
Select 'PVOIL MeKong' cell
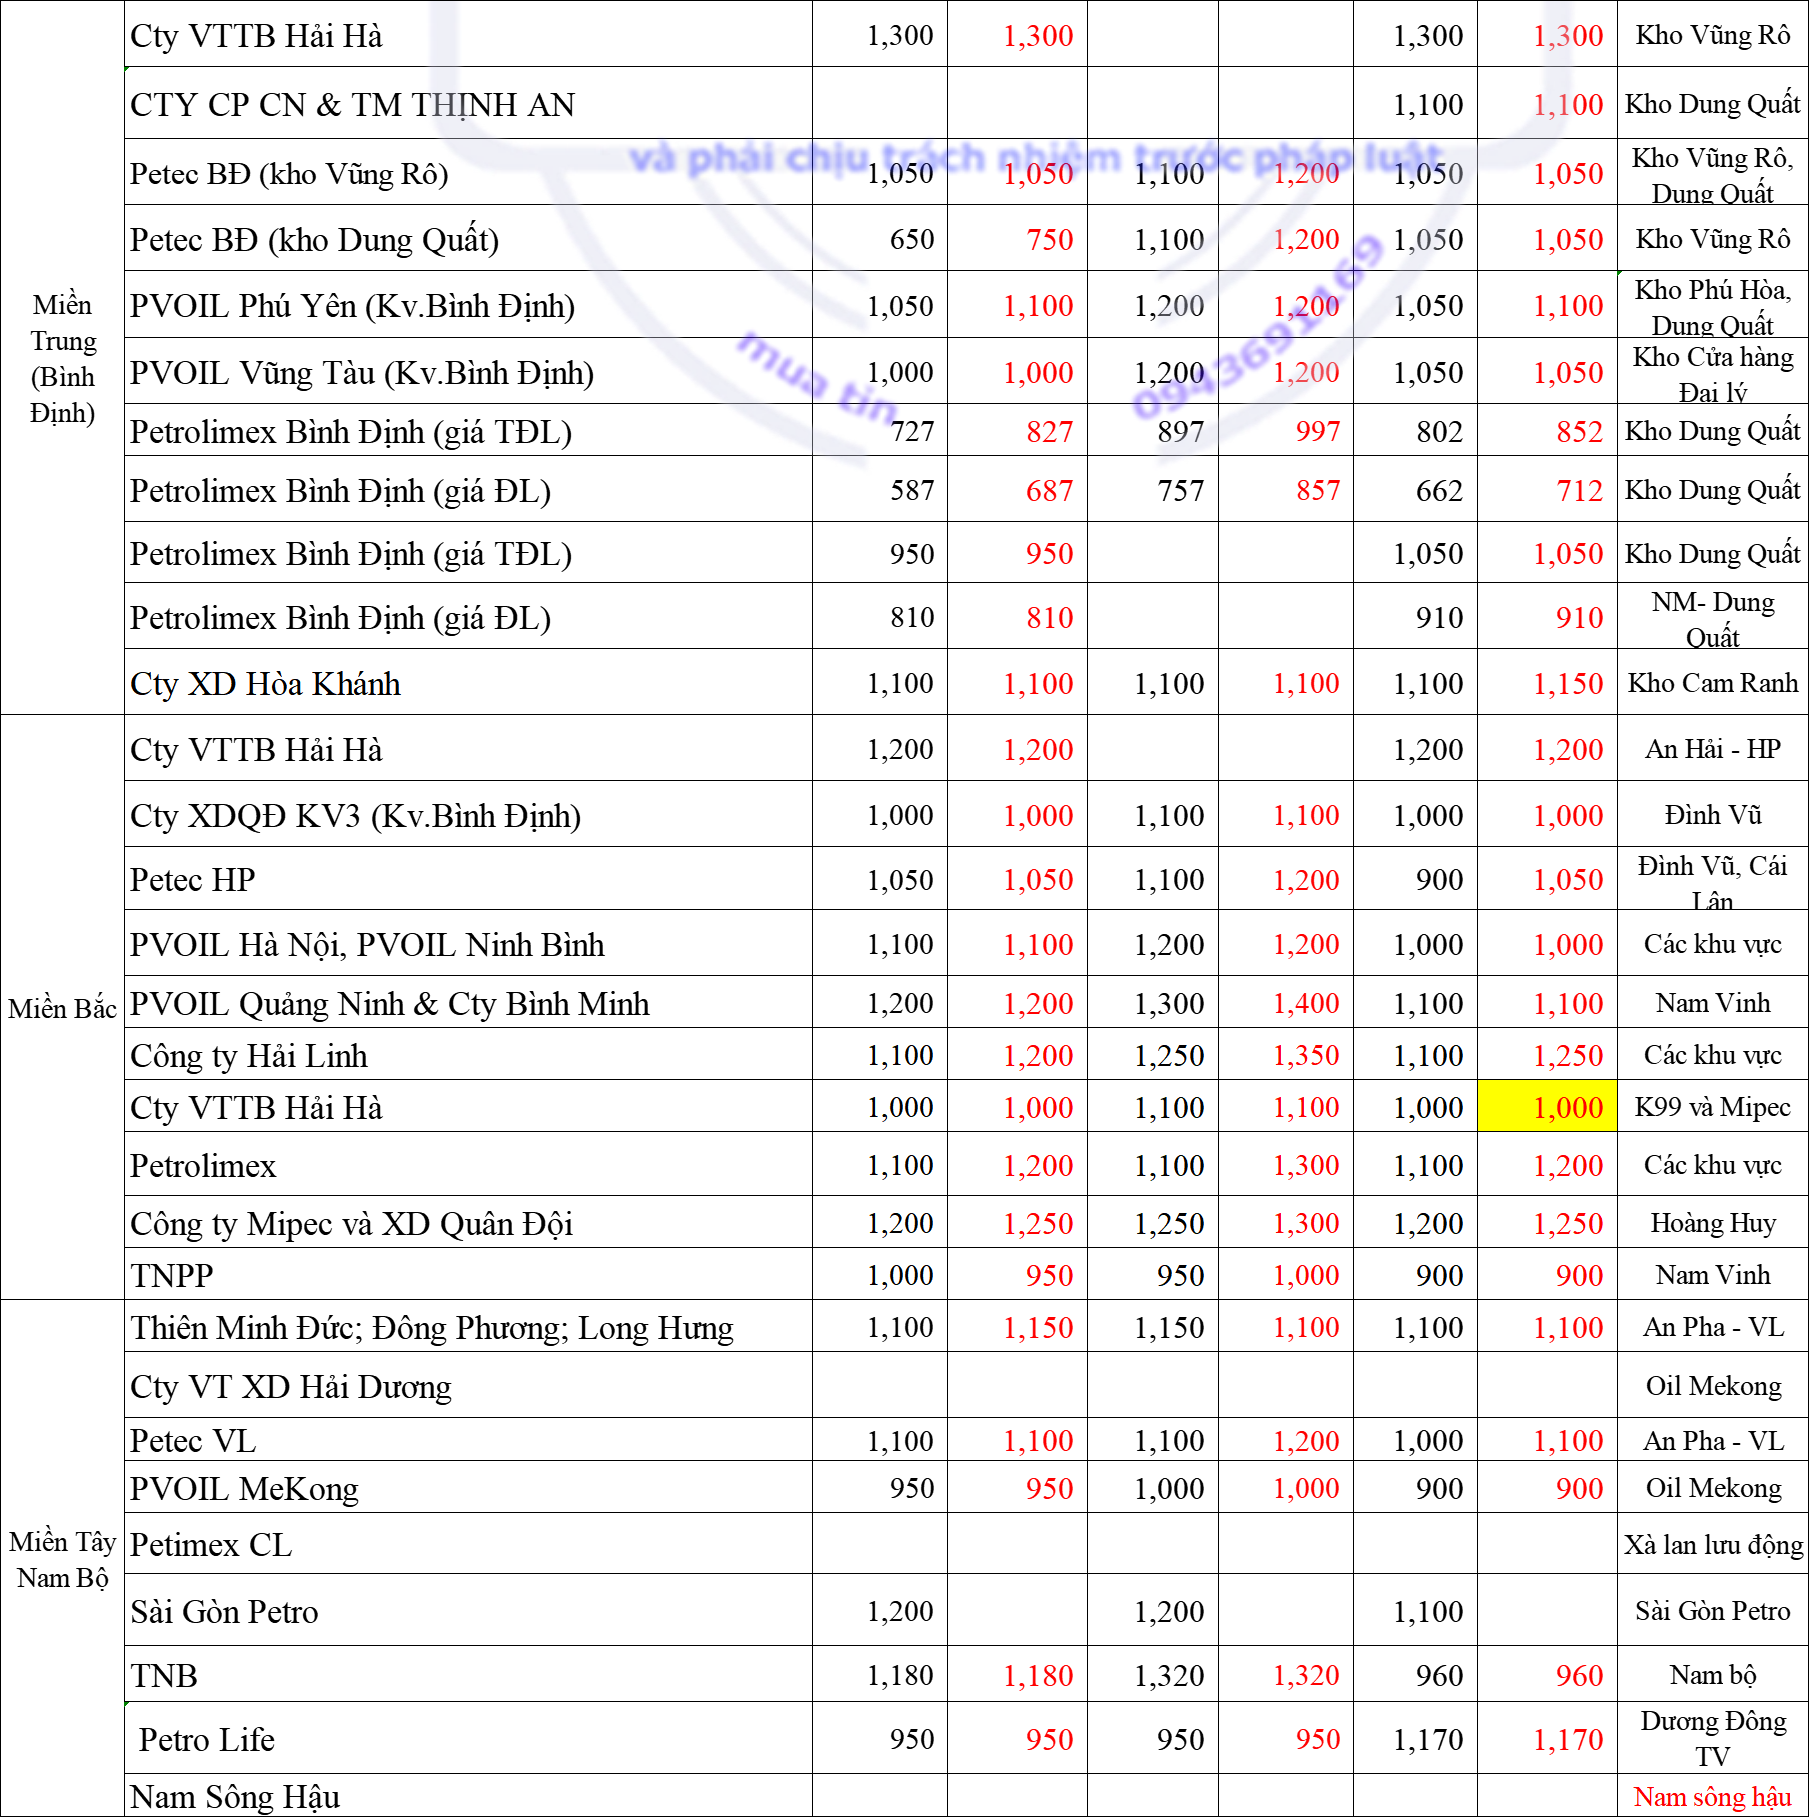tap(468, 1488)
